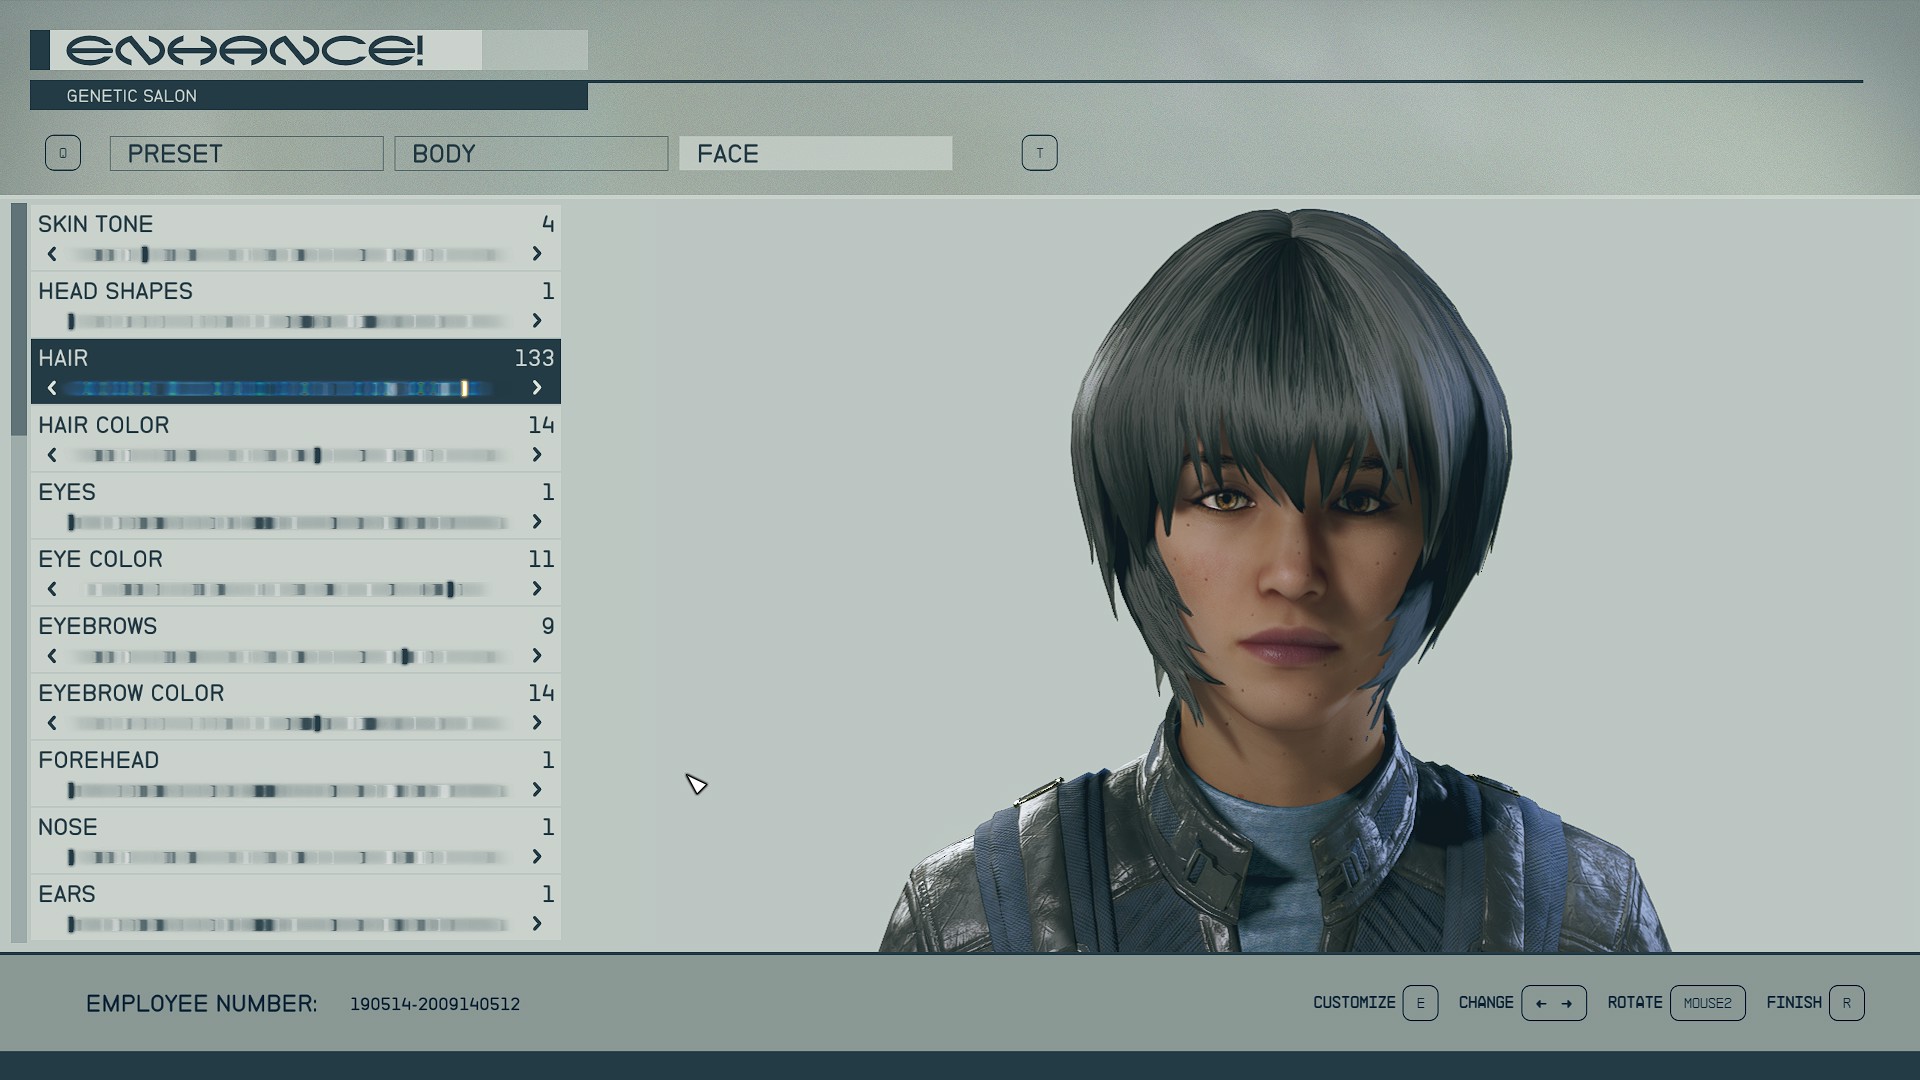
Task: Click the Hair value 133
Action: click(534, 358)
